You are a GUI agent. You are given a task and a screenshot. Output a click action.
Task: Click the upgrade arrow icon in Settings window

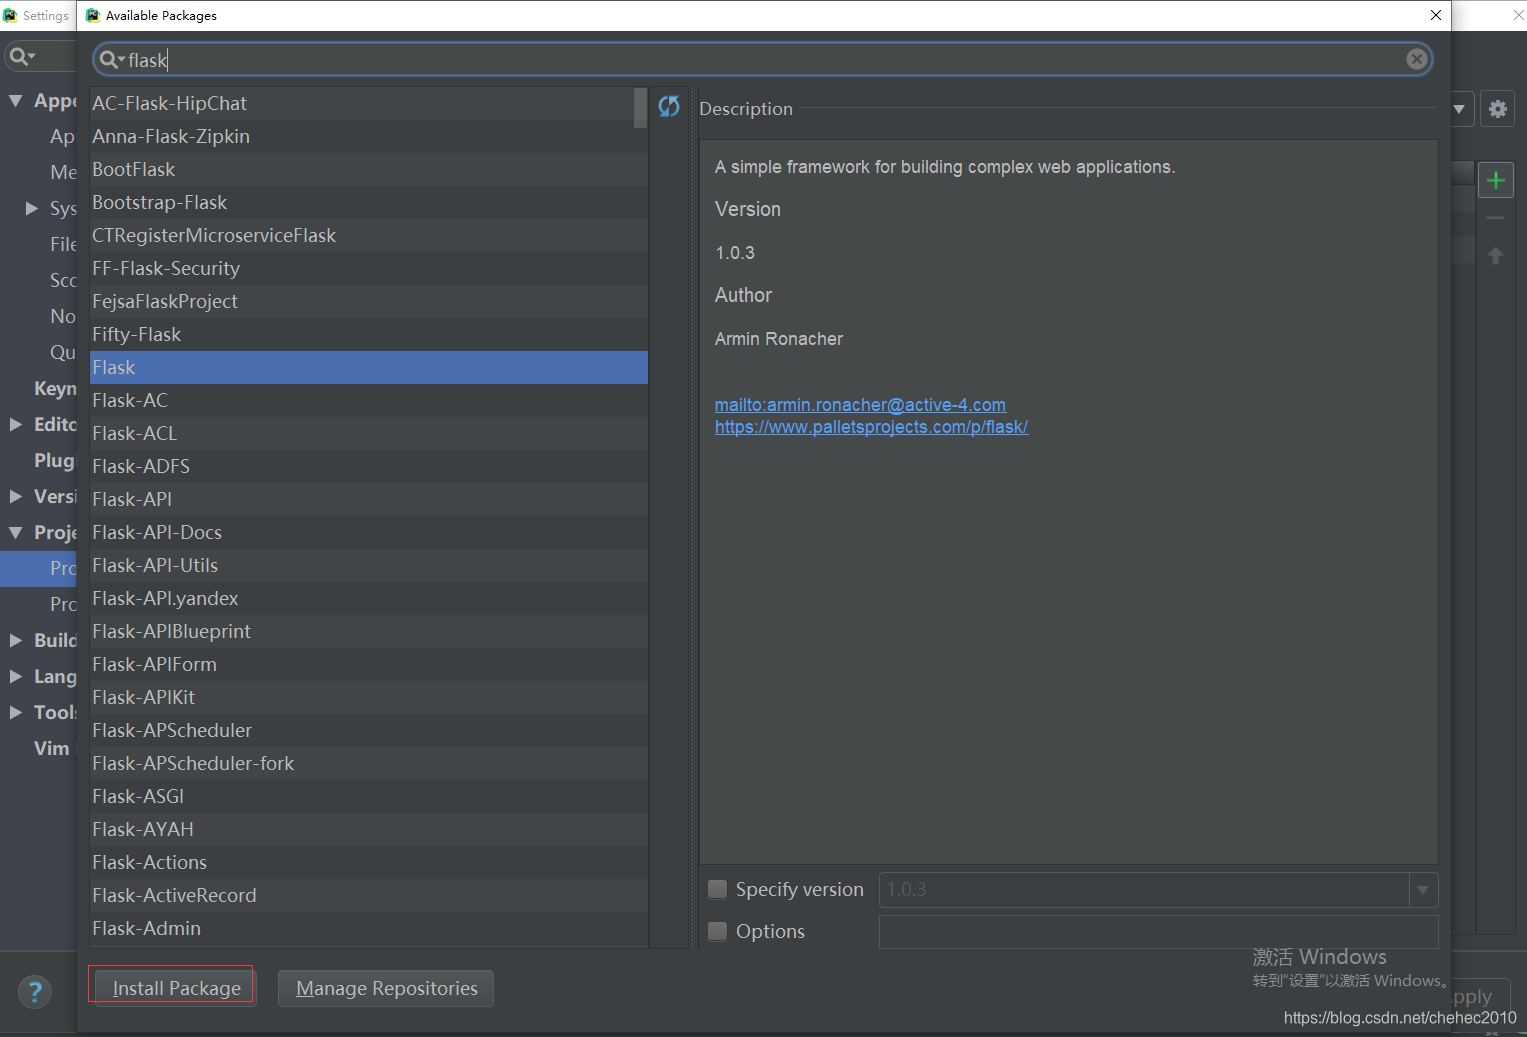tap(1495, 256)
